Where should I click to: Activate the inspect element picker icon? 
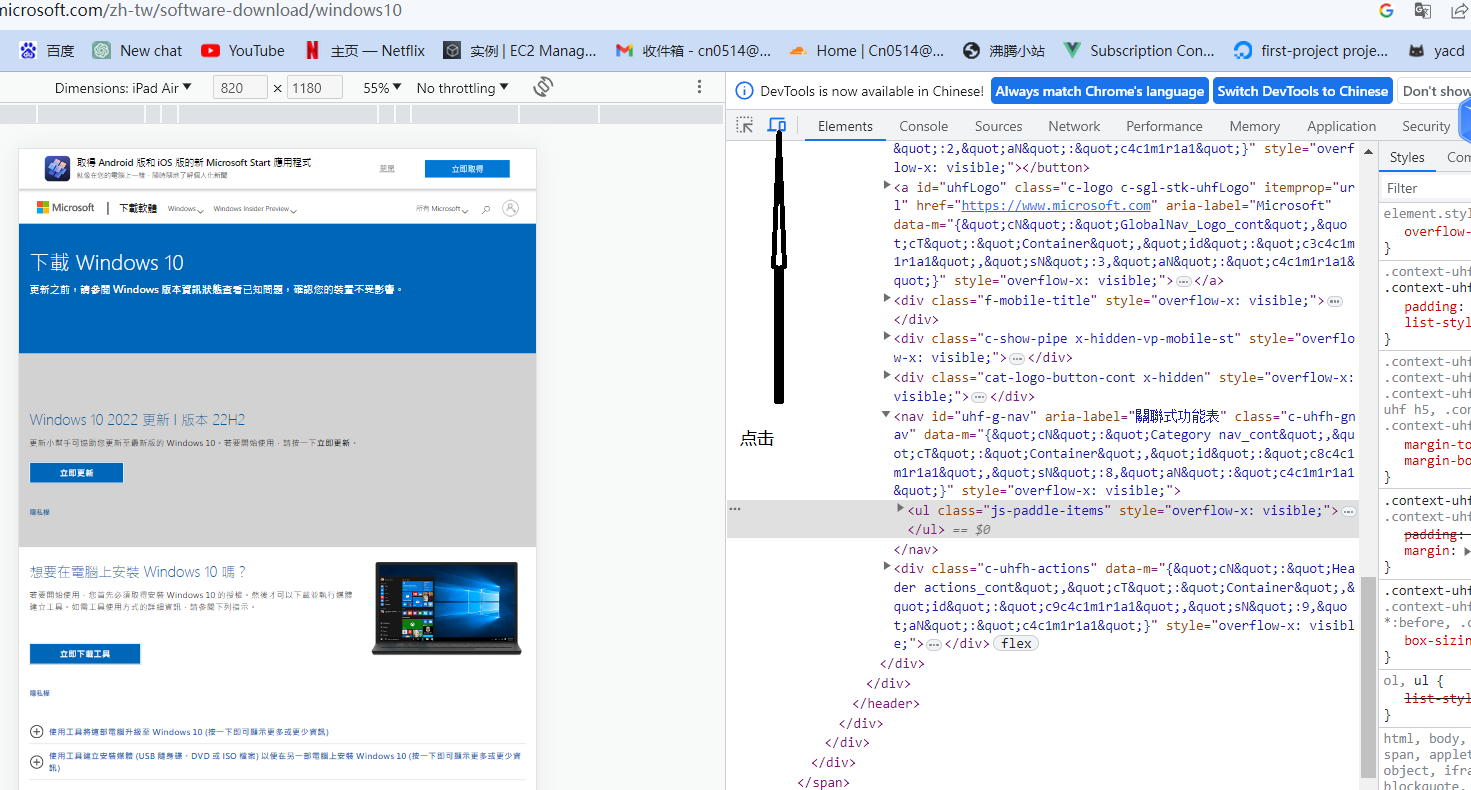pos(745,125)
